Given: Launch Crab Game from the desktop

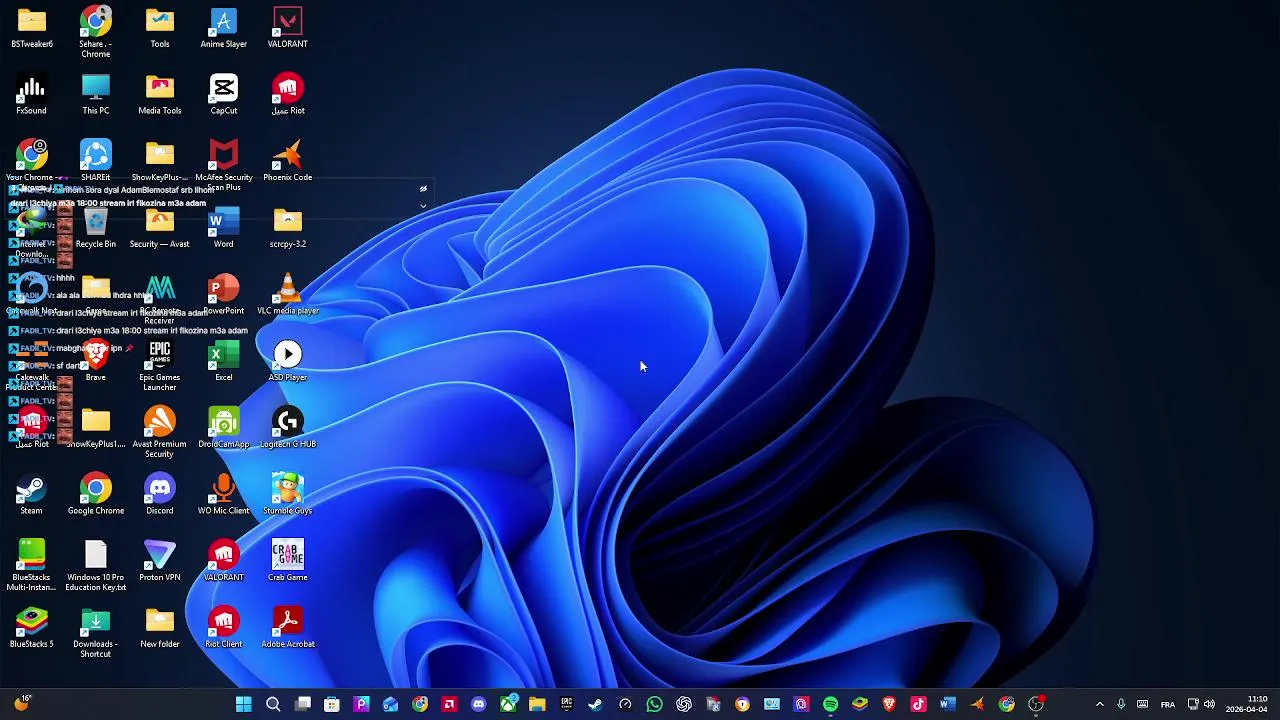Looking at the screenshot, I should (288, 562).
